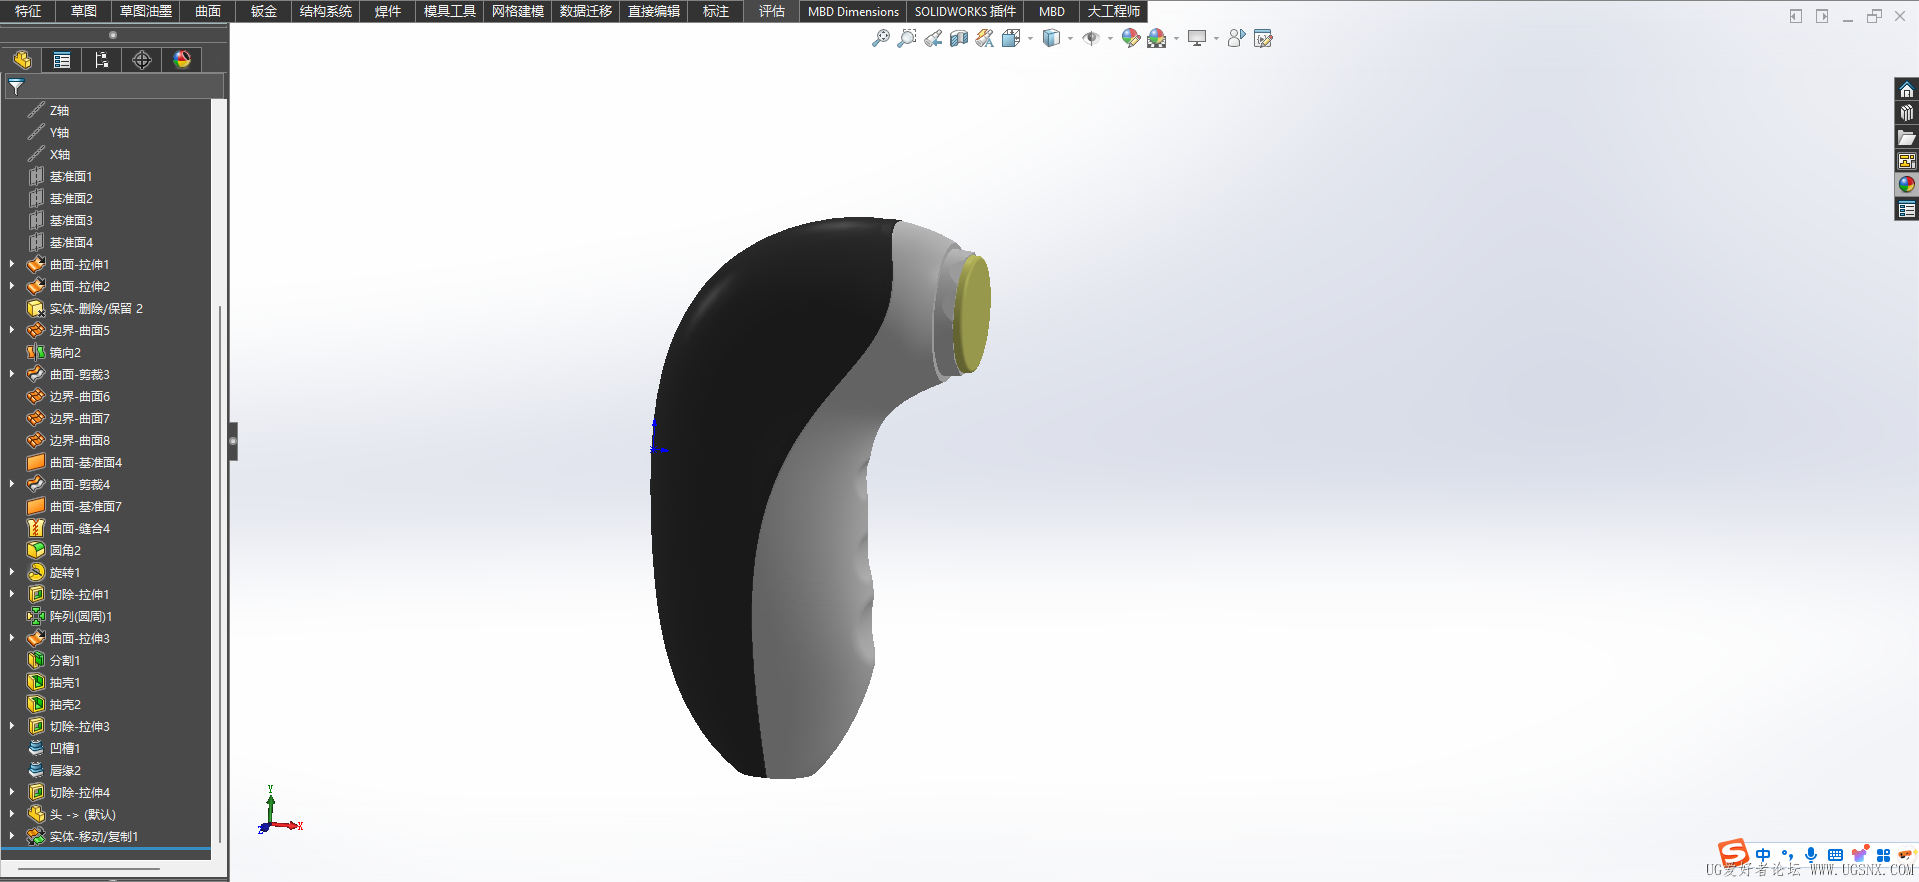Select the Zoom to Area tool
Screen dimensions: 1919x882
[x=907, y=38]
